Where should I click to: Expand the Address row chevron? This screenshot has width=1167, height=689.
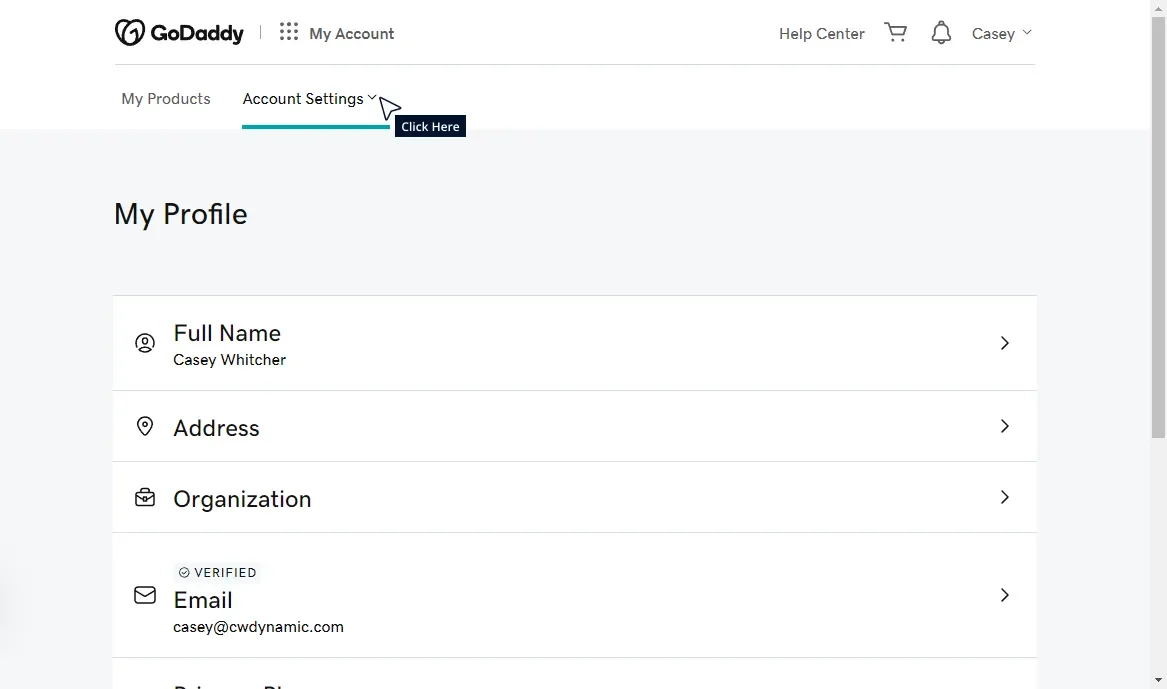click(x=1004, y=425)
